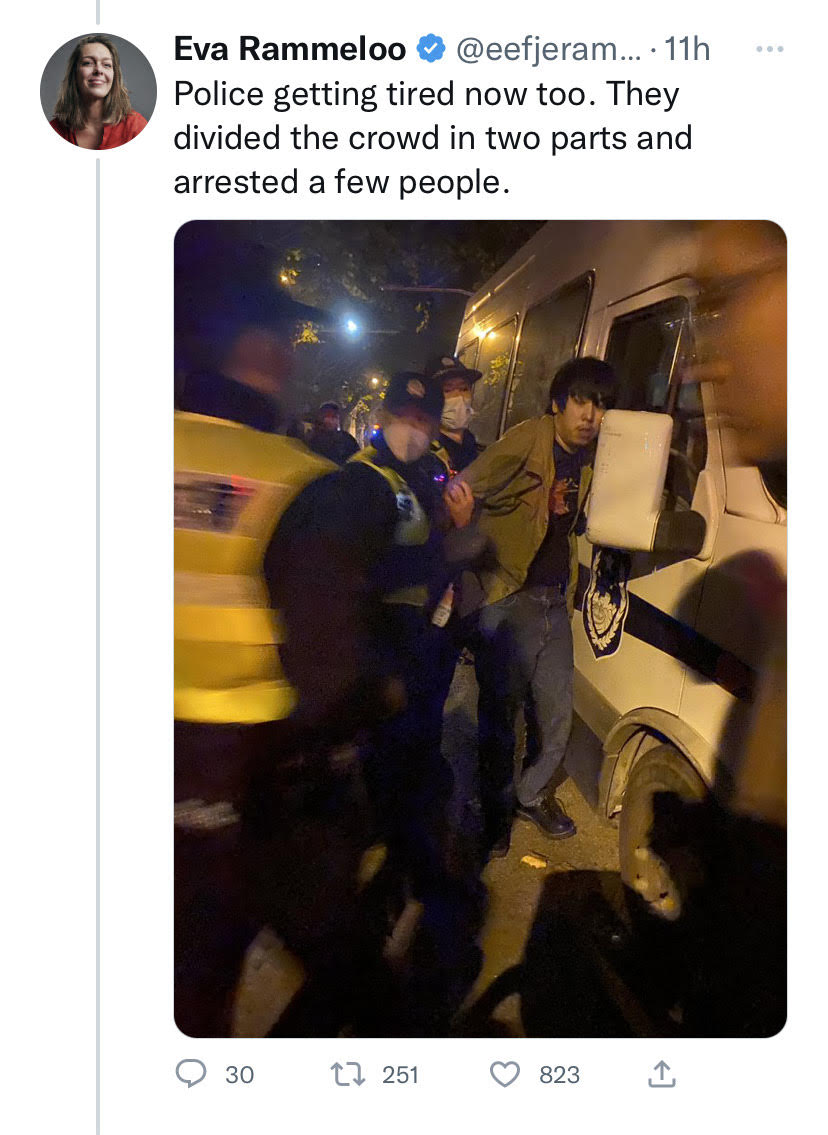Open the three-dot more options menu
Image resolution: width=828 pixels, height=1135 pixels.
pos(769,49)
